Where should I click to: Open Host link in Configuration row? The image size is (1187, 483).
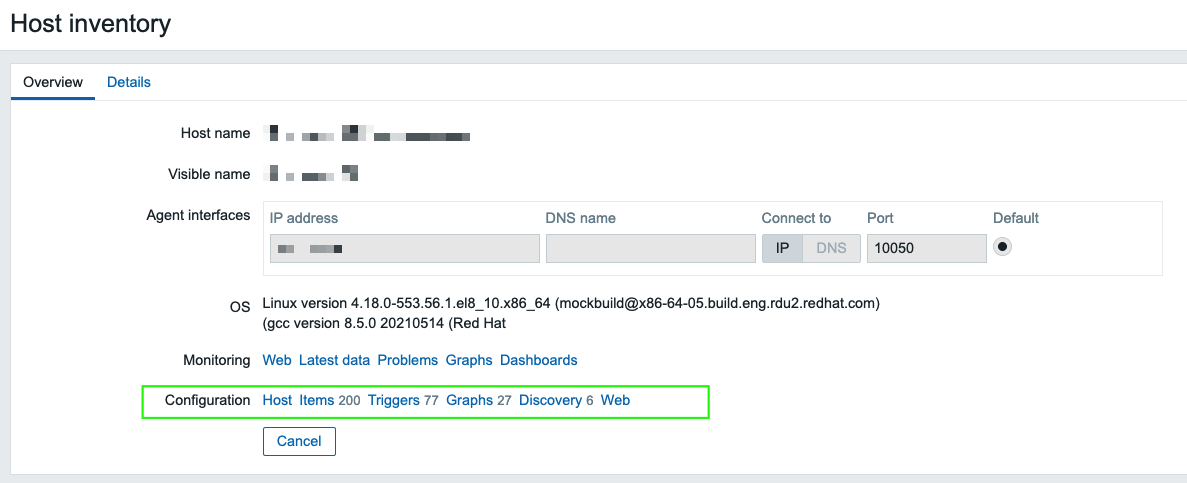[x=277, y=400]
